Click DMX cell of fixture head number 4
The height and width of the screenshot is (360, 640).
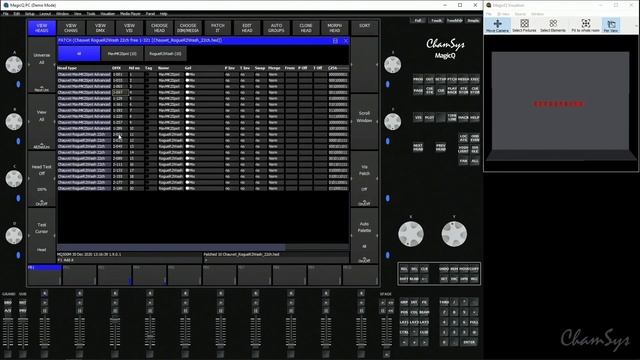coord(119,92)
